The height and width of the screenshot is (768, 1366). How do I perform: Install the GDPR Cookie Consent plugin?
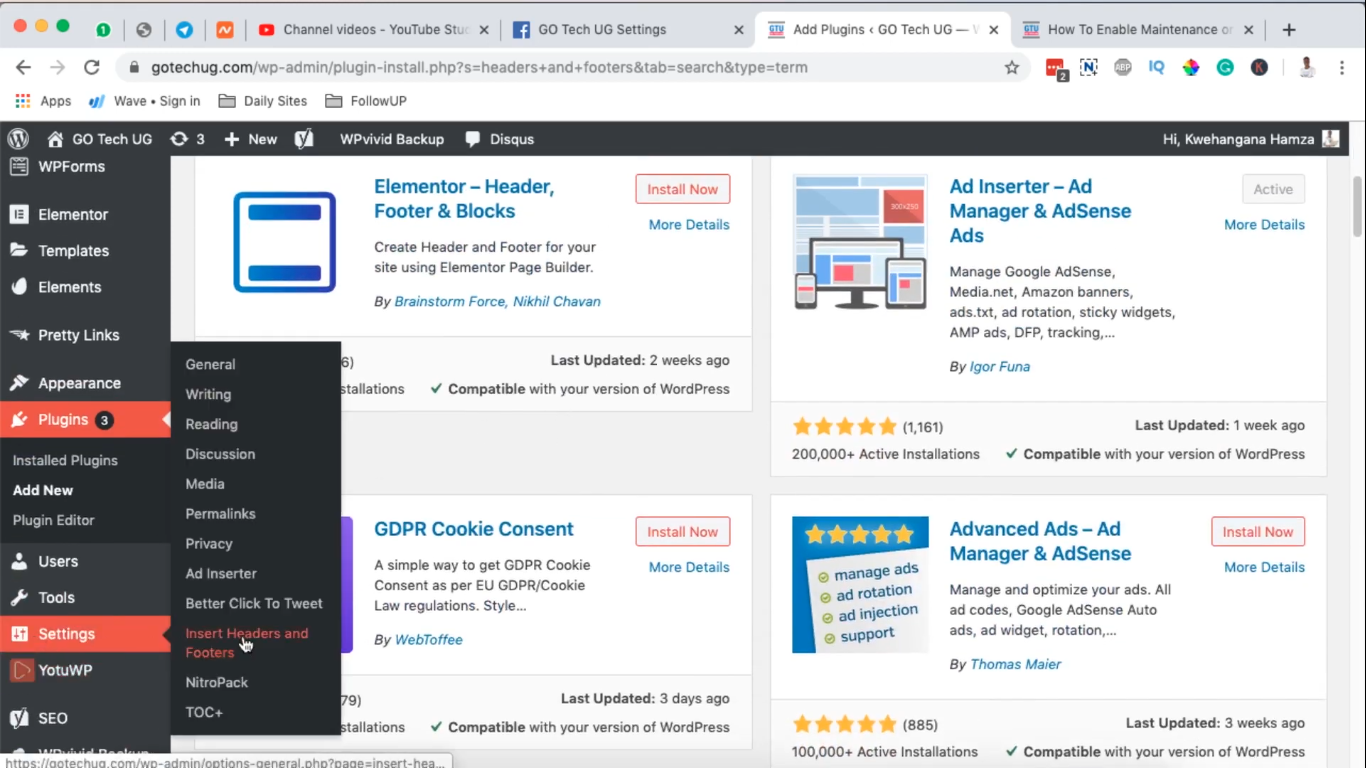pos(683,532)
